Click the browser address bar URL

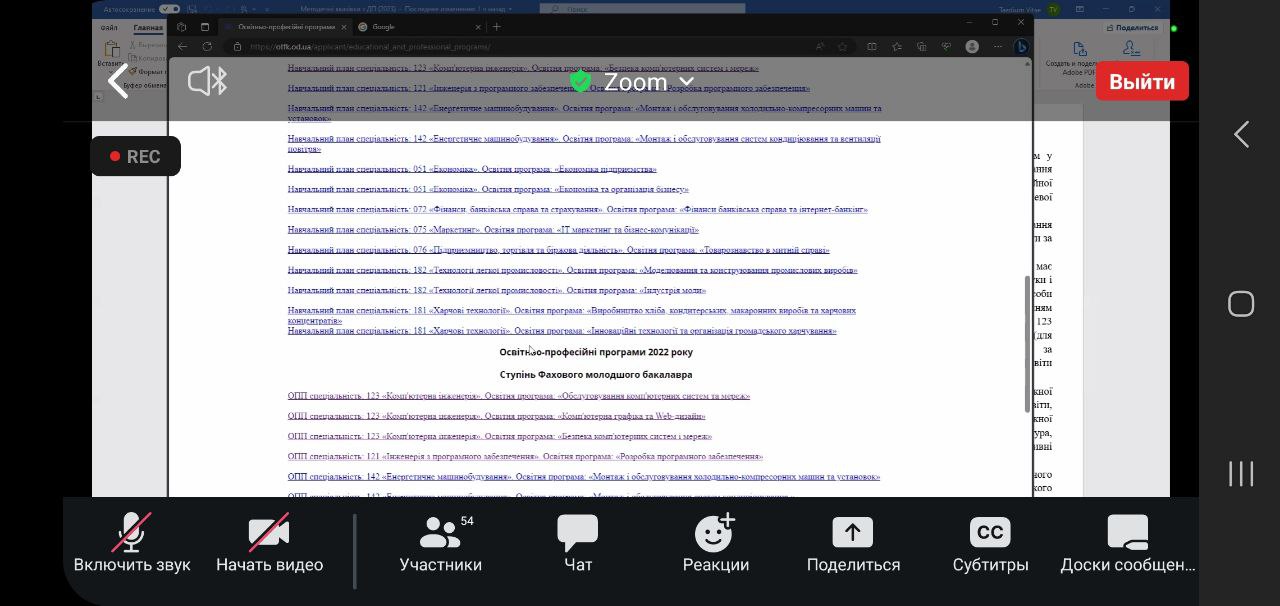pos(370,46)
